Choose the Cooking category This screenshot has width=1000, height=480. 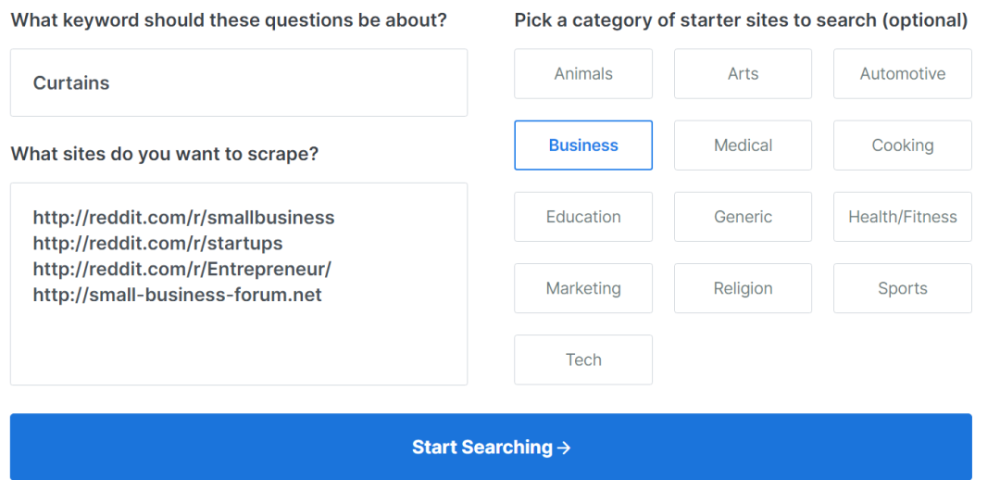[x=902, y=146]
